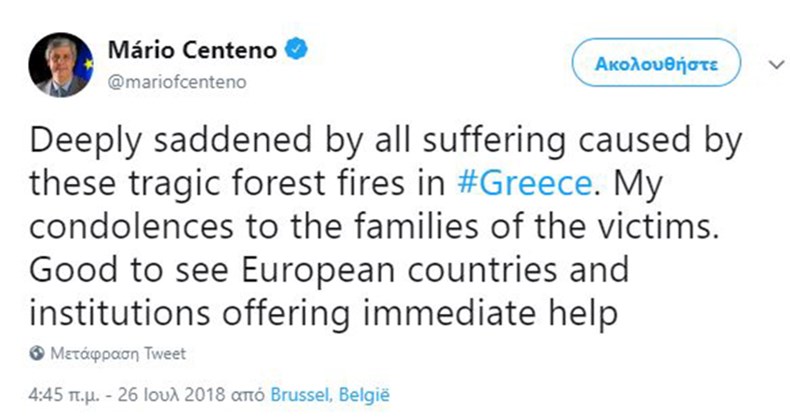Image resolution: width=790 pixels, height=420 pixels.
Task: Click the blue verified badge
Action: (297, 46)
